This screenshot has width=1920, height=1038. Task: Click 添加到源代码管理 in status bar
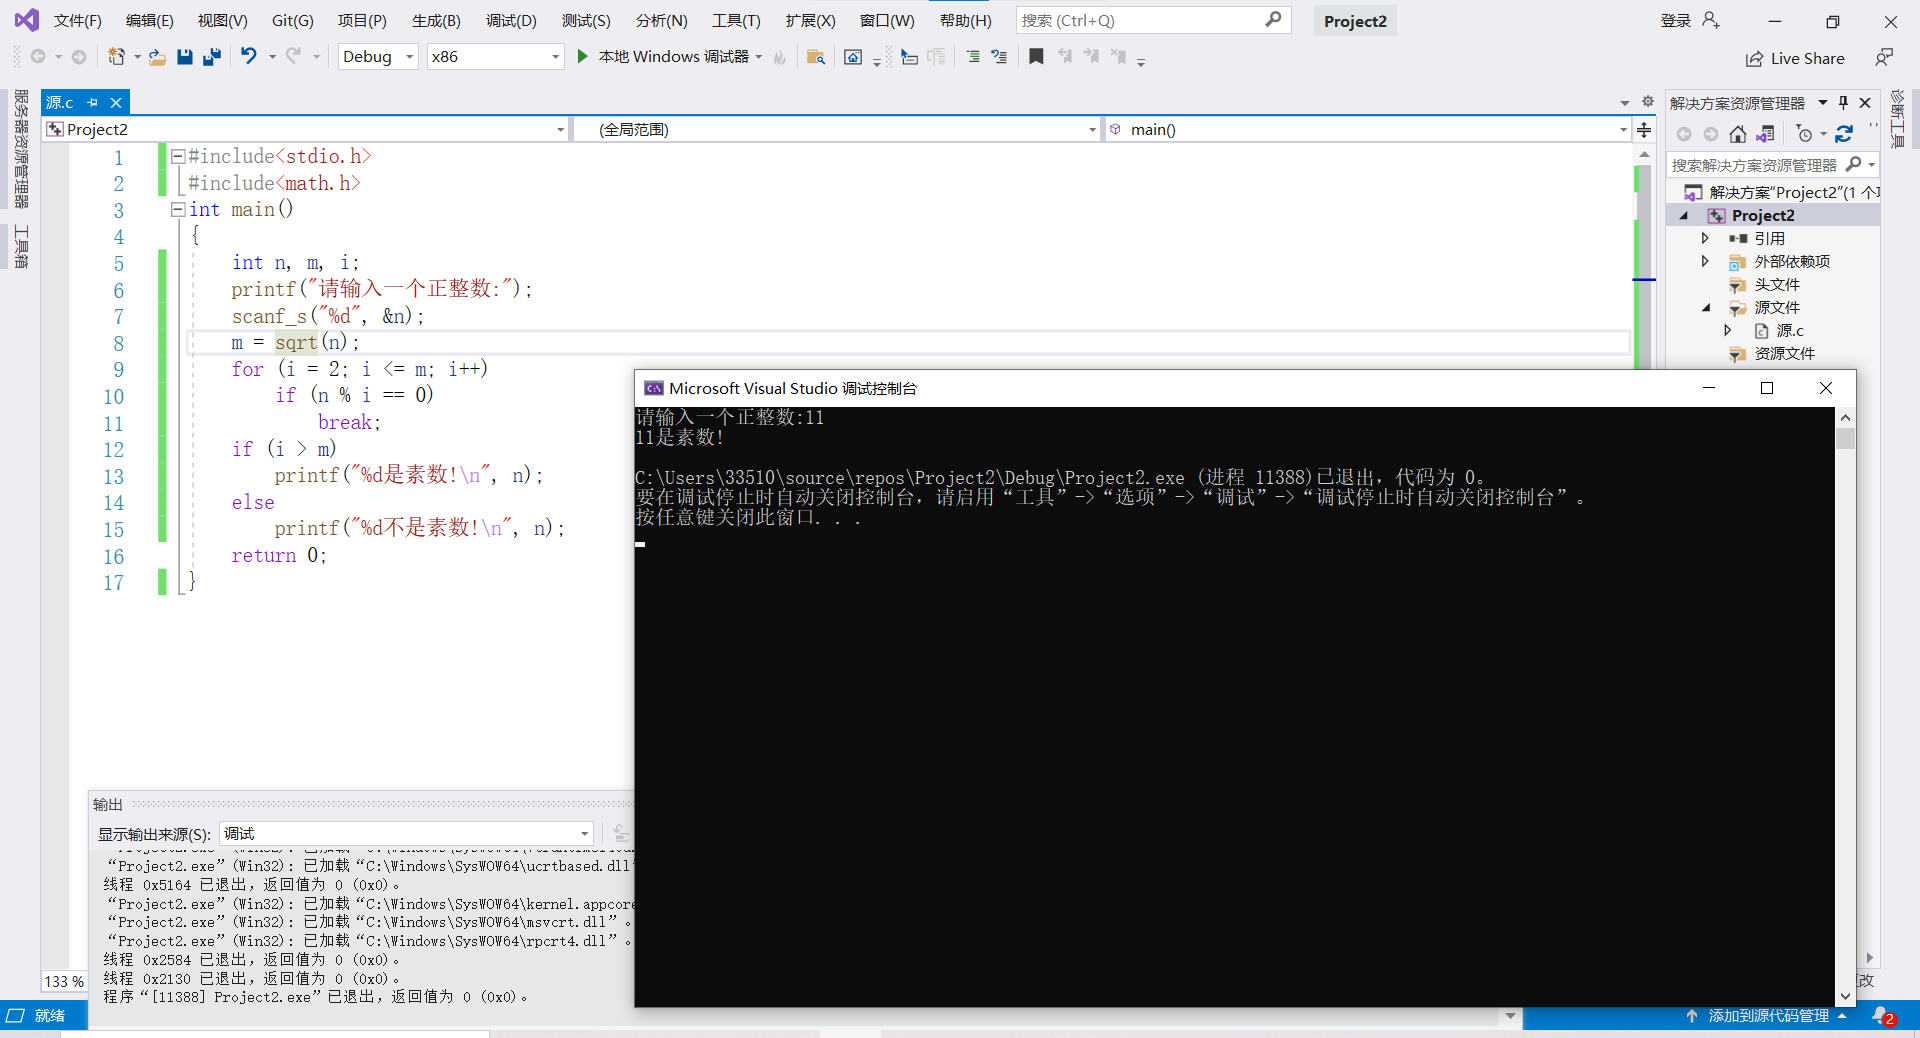(1768, 1016)
